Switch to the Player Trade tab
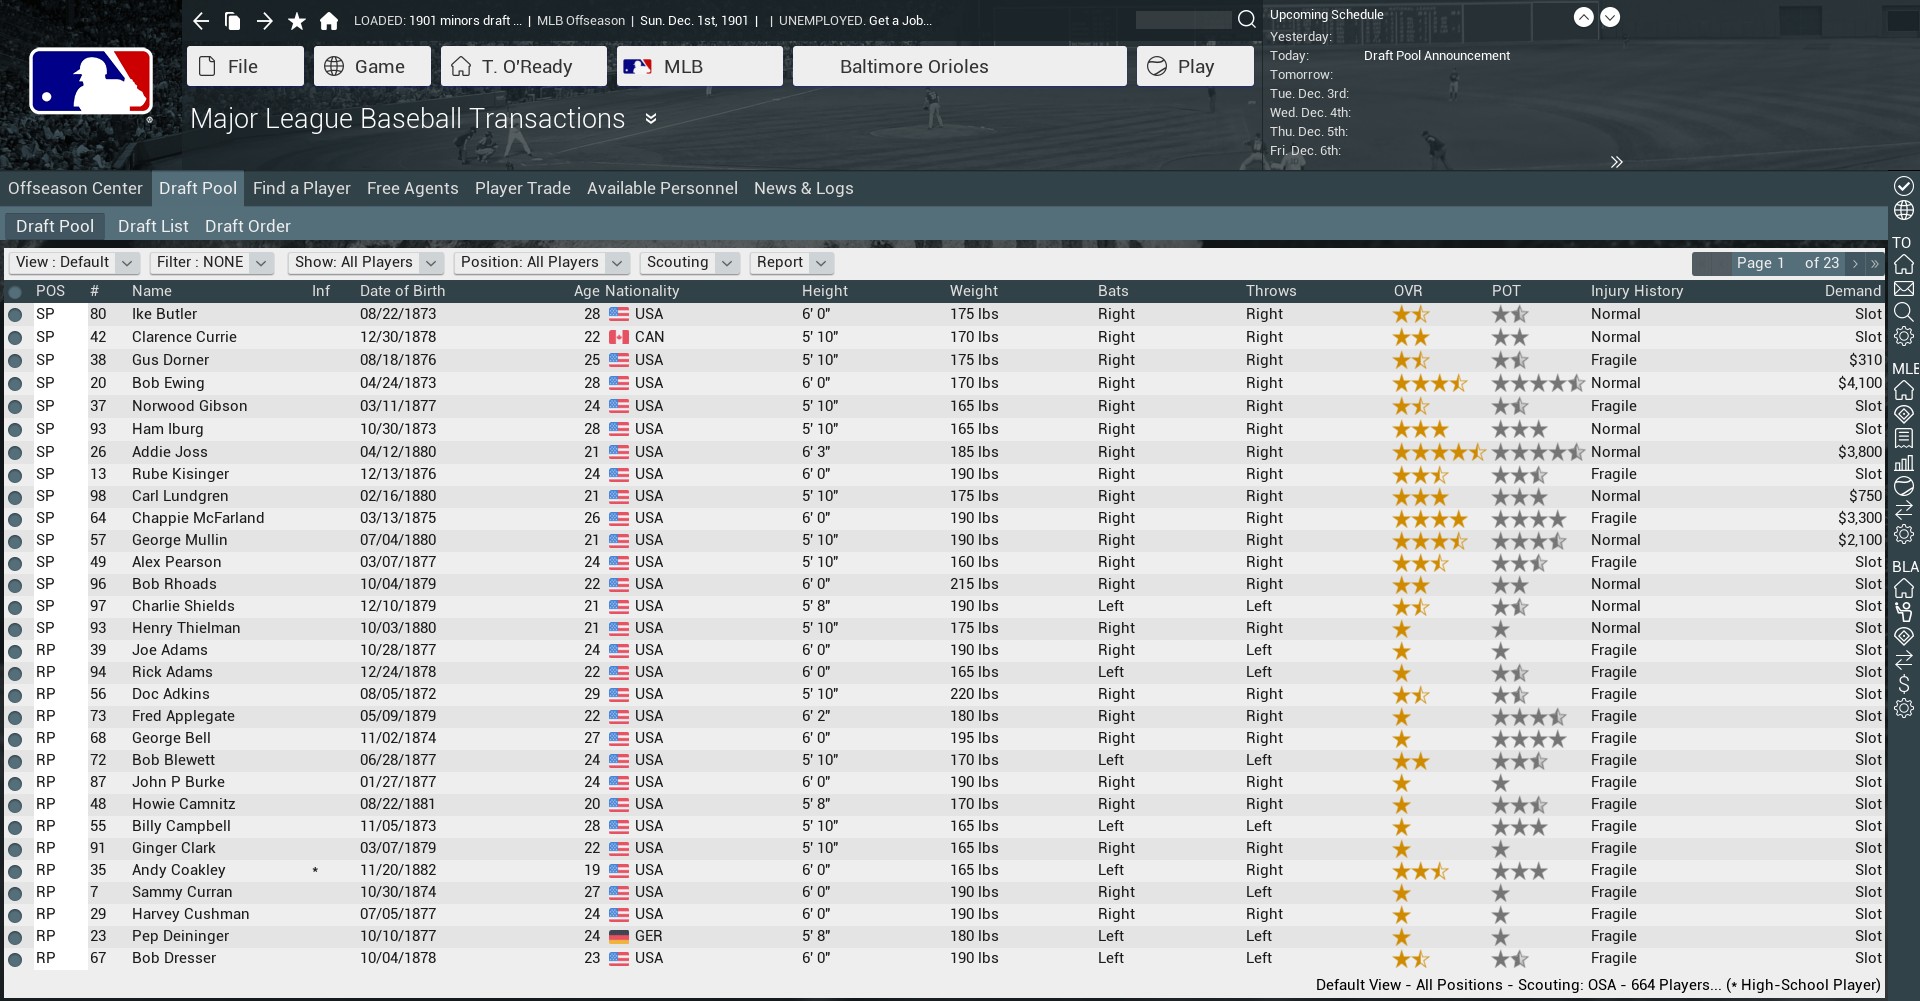Image resolution: width=1920 pixels, height=1001 pixels. pos(522,188)
